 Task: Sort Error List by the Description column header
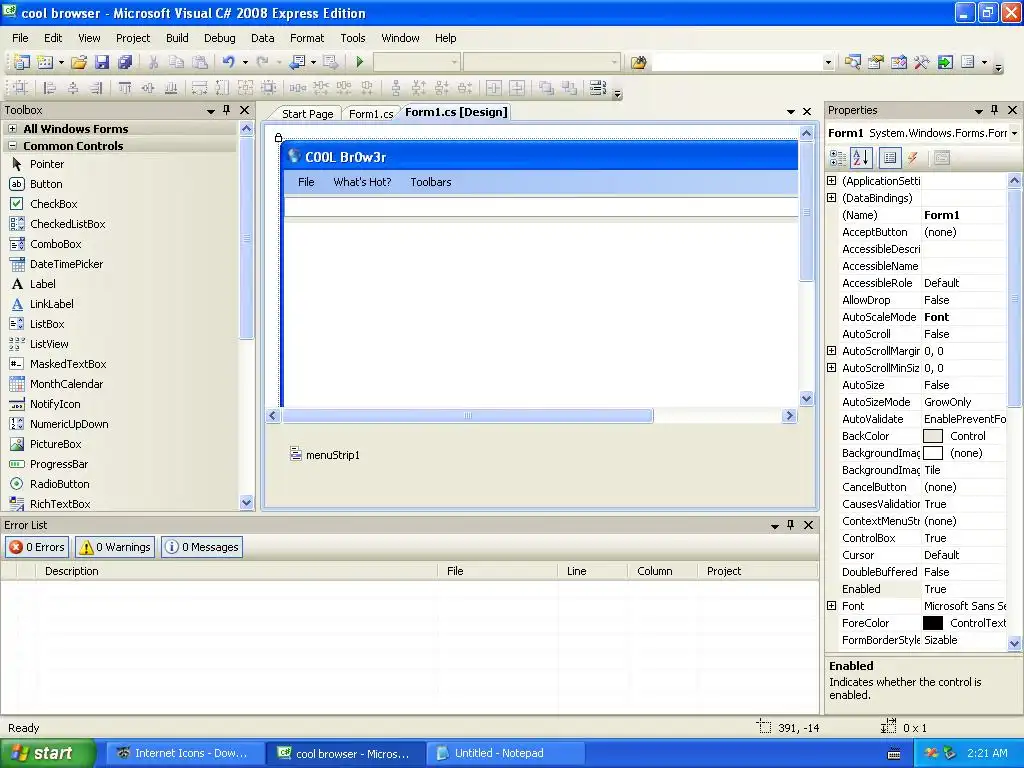(236, 571)
